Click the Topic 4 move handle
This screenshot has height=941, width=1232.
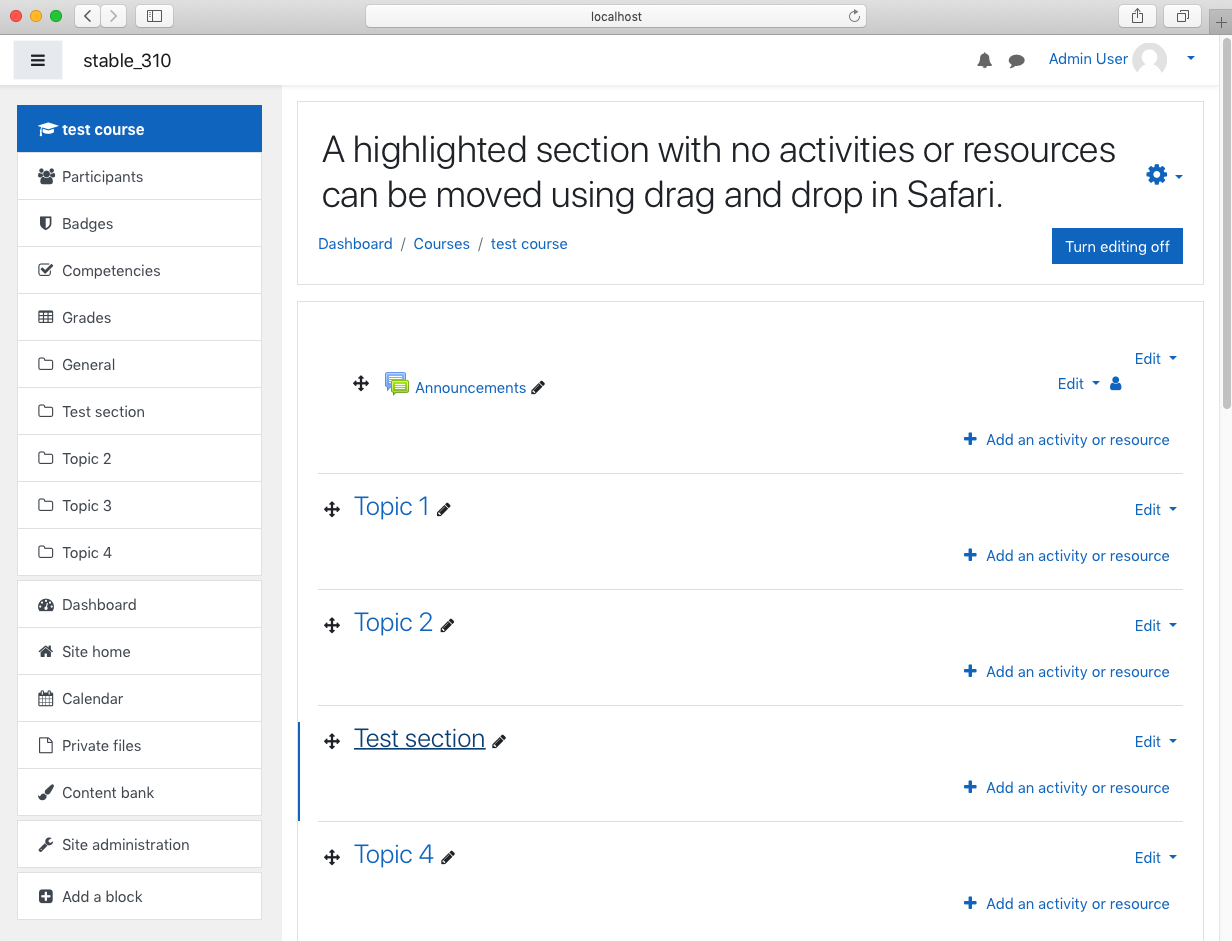click(x=332, y=858)
